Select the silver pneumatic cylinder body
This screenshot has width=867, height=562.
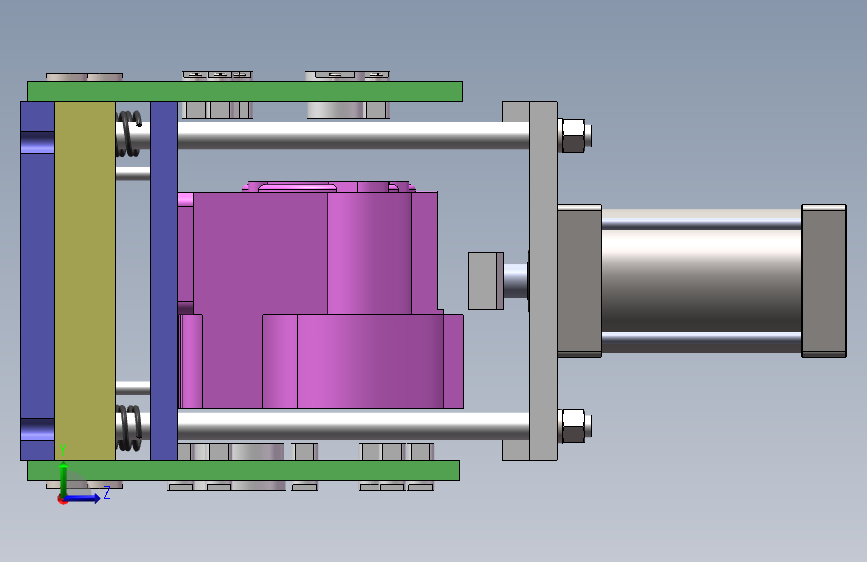point(701,280)
